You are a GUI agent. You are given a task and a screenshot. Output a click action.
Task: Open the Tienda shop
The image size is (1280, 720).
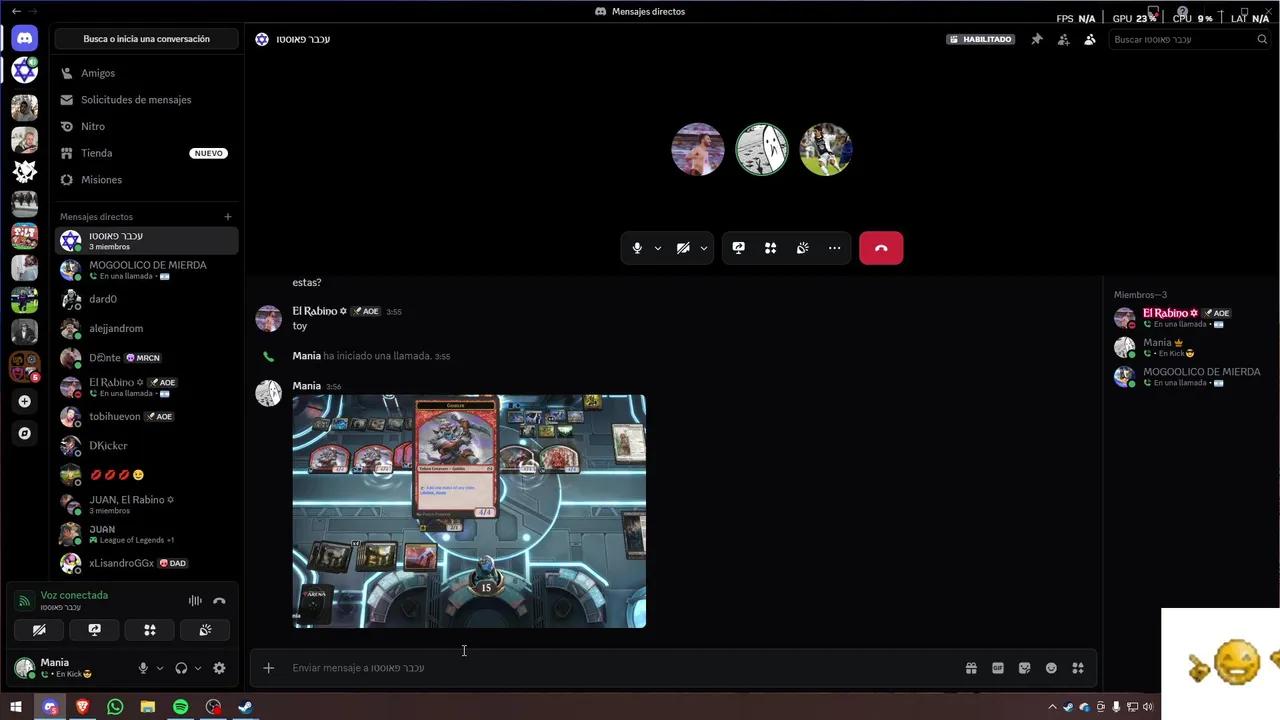146,153
